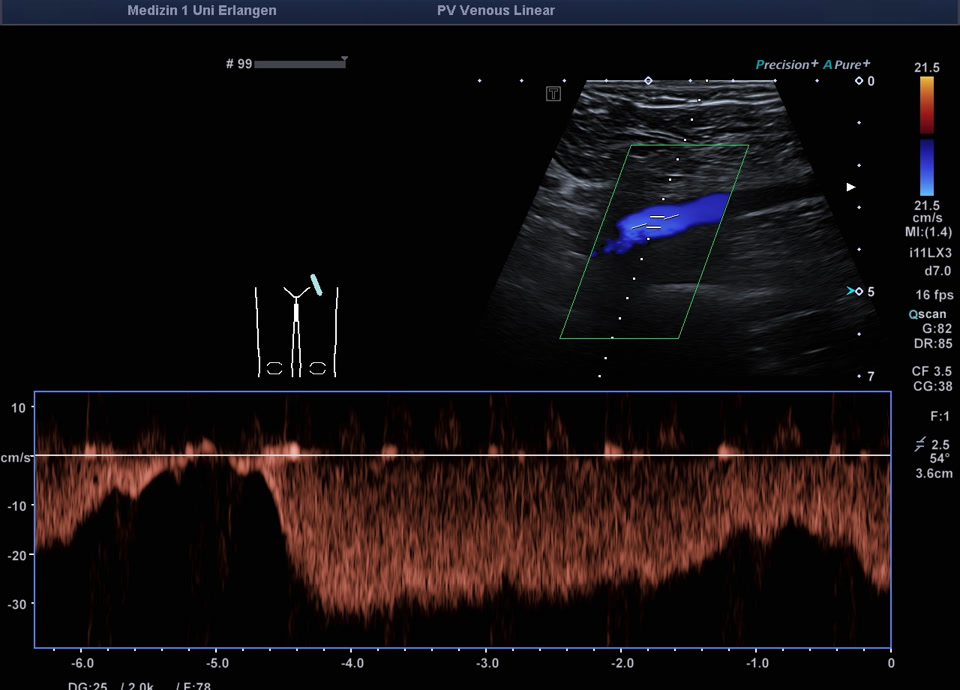Toggle the Precision+ imaging label
This screenshot has width=960, height=690.
tap(787, 65)
